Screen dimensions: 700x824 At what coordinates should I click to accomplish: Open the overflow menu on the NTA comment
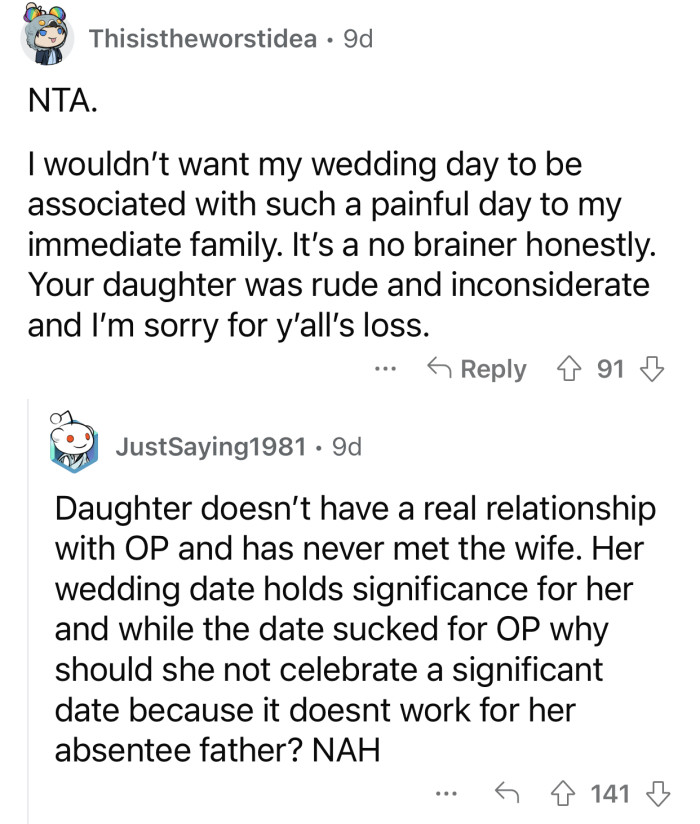click(x=387, y=369)
